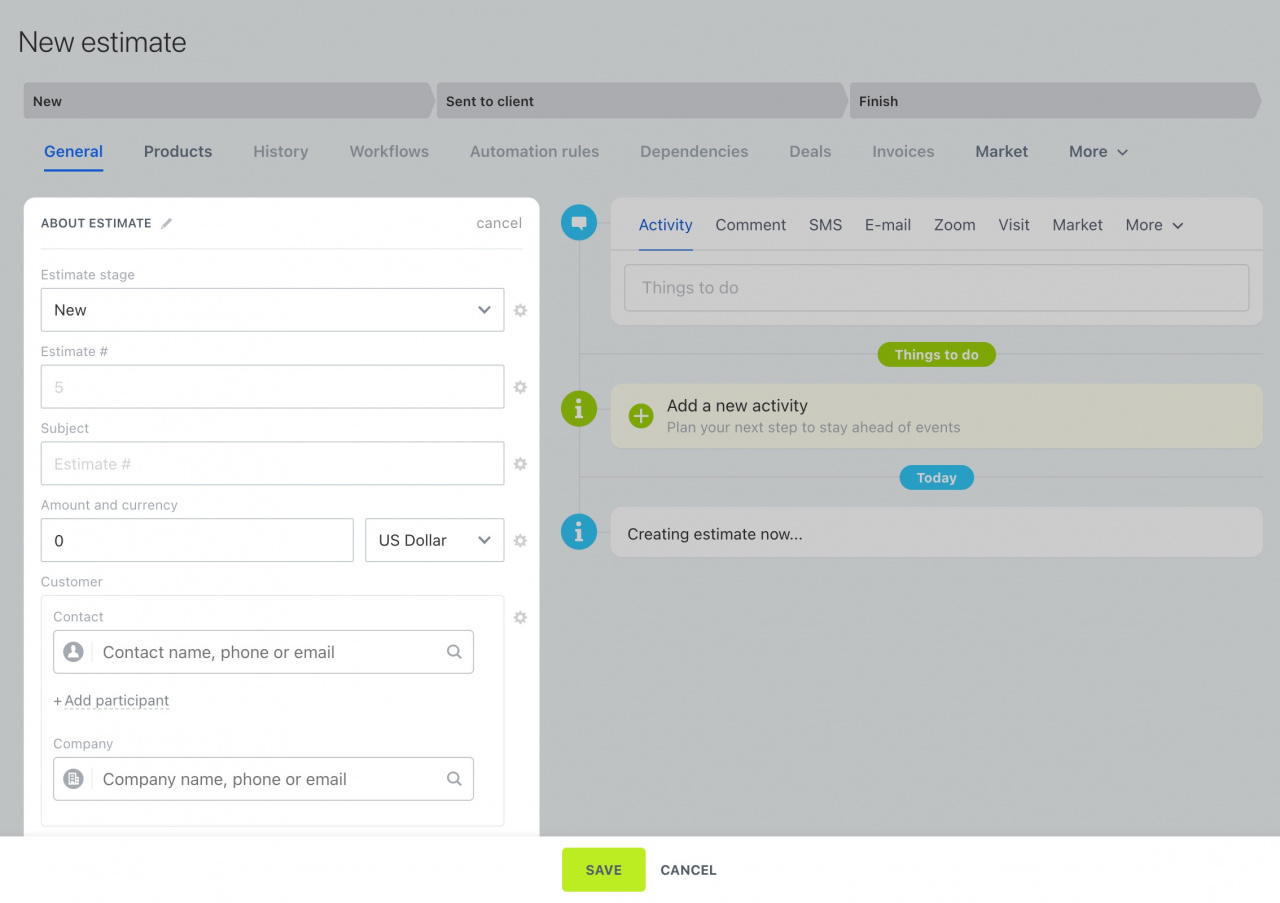This screenshot has height=903, width=1280.
Task: Expand More in the top navigation tabs
Action: pos(1098,152)
